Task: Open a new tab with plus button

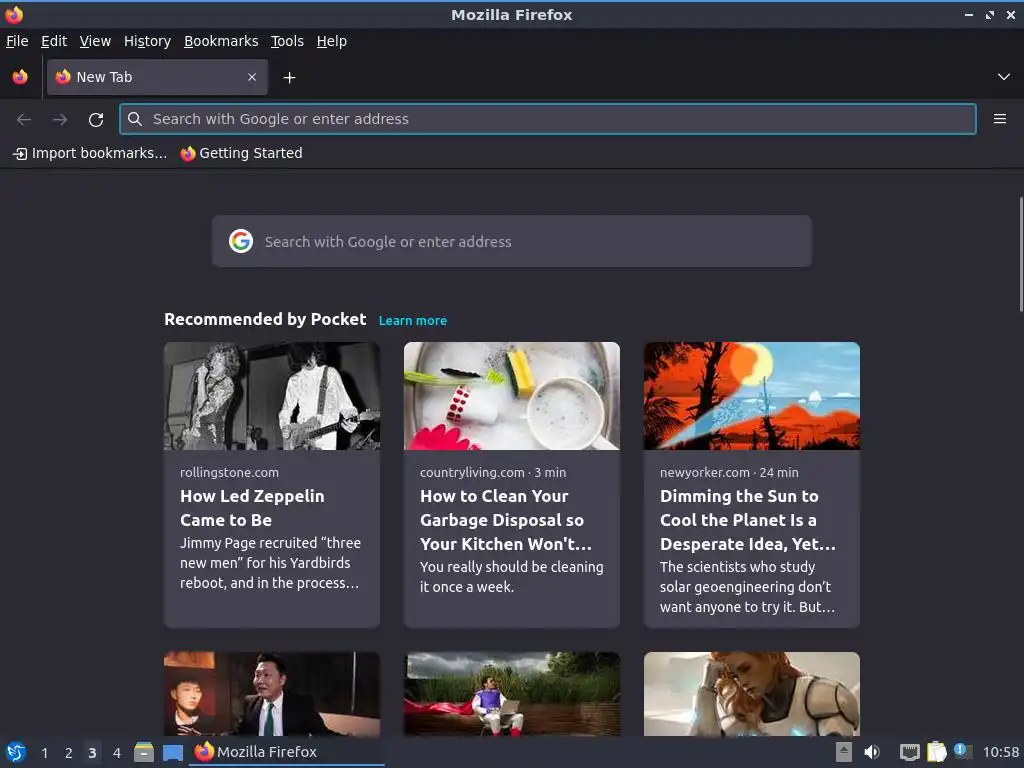Action: coord(289,78)
